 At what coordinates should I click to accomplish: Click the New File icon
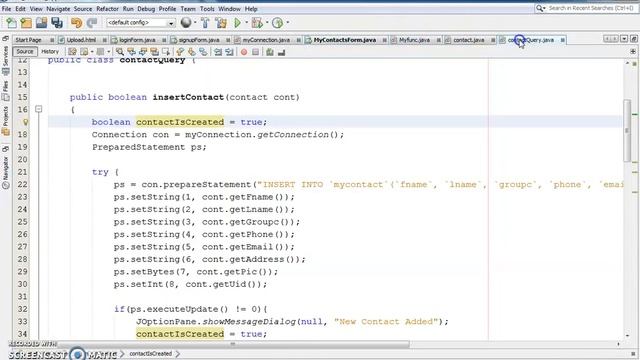(11, 23)
